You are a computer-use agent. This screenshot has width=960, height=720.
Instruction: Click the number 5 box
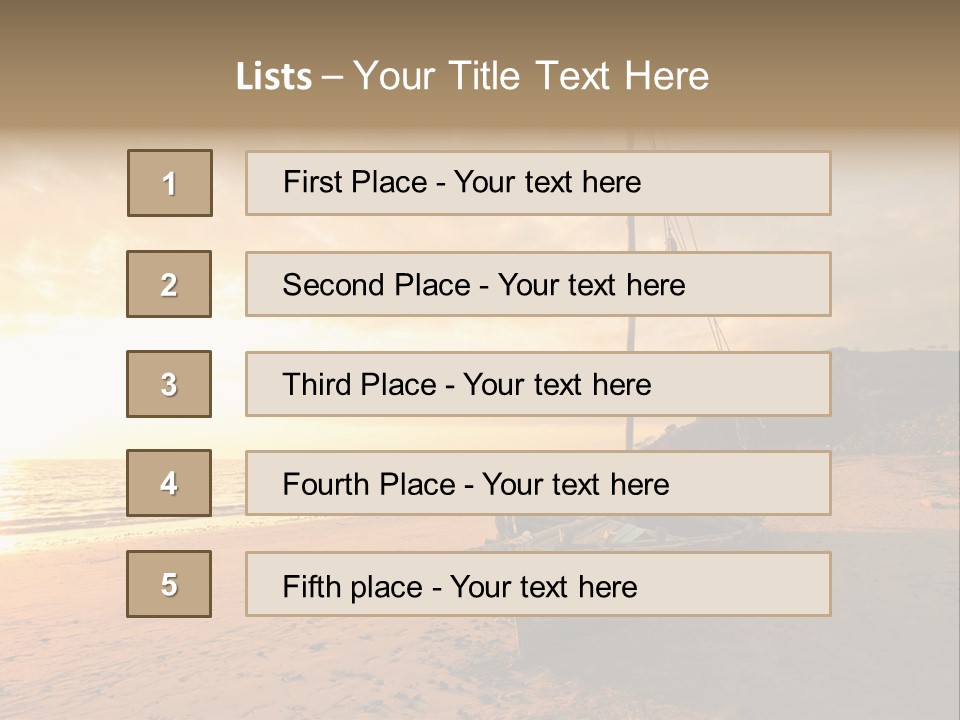click(169, 584)
